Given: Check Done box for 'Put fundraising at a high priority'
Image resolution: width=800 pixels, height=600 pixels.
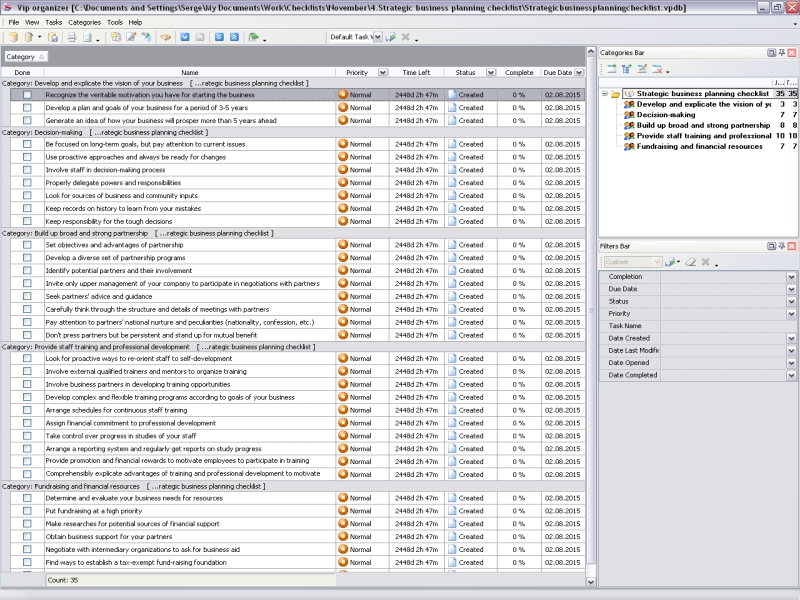Looking at the screenshot, I should (27, 511).
